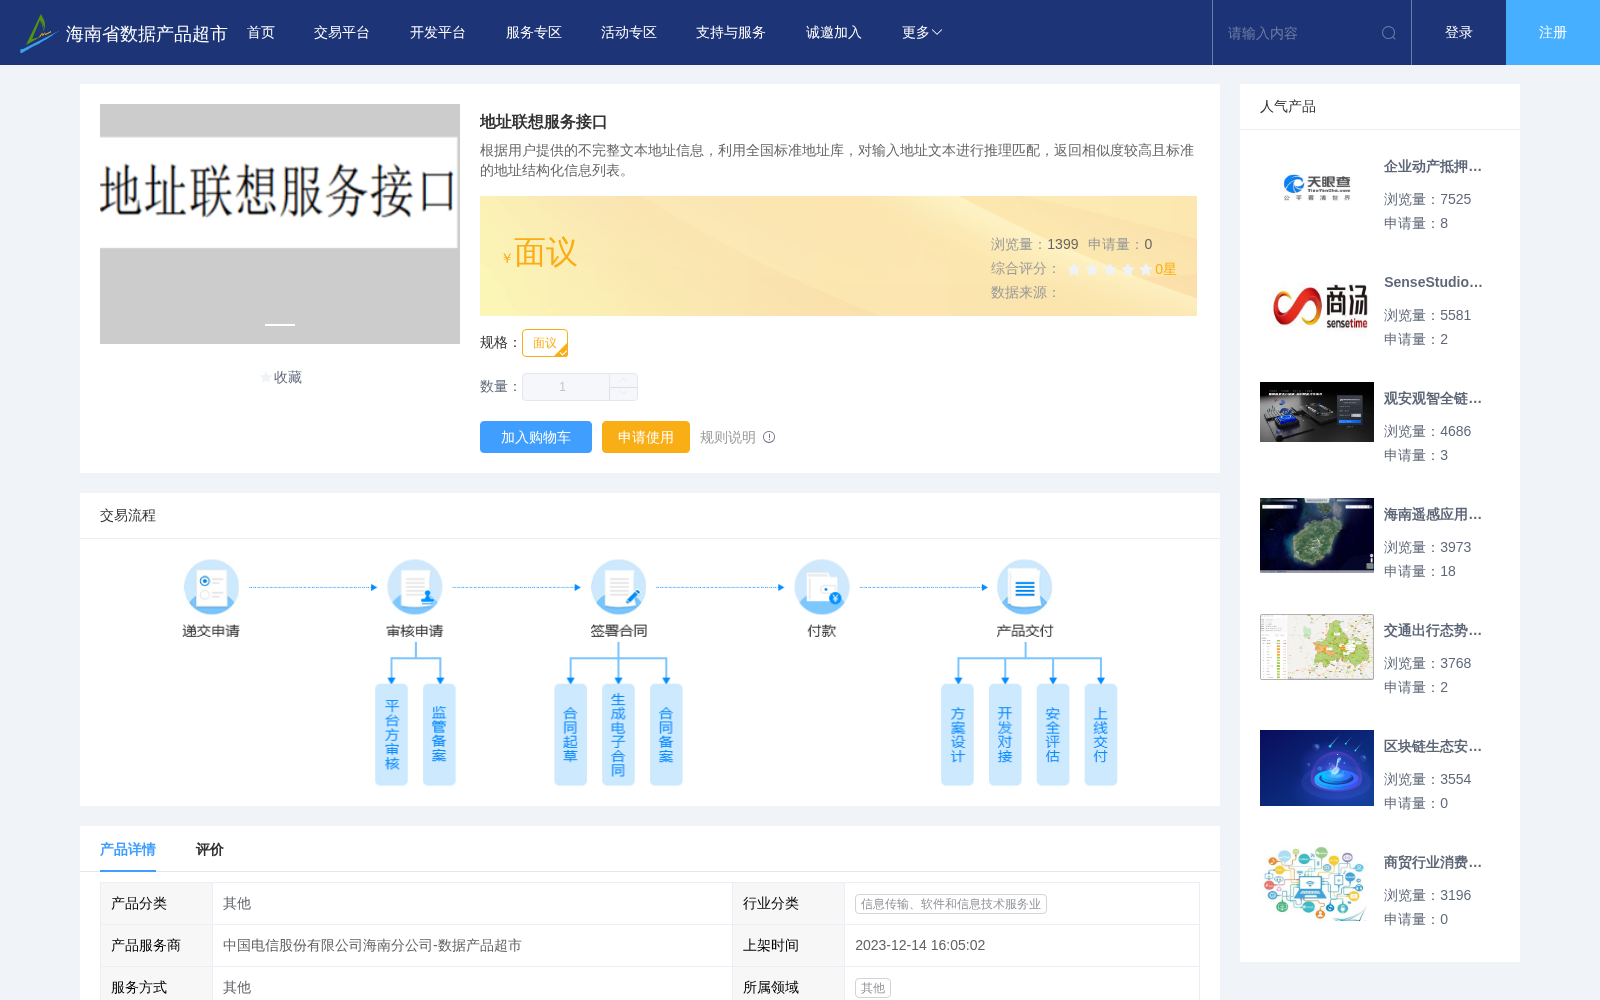Open the 区块链生态安 product thumbnail
The image size is (1600, 1000).
click(1317, 768)
